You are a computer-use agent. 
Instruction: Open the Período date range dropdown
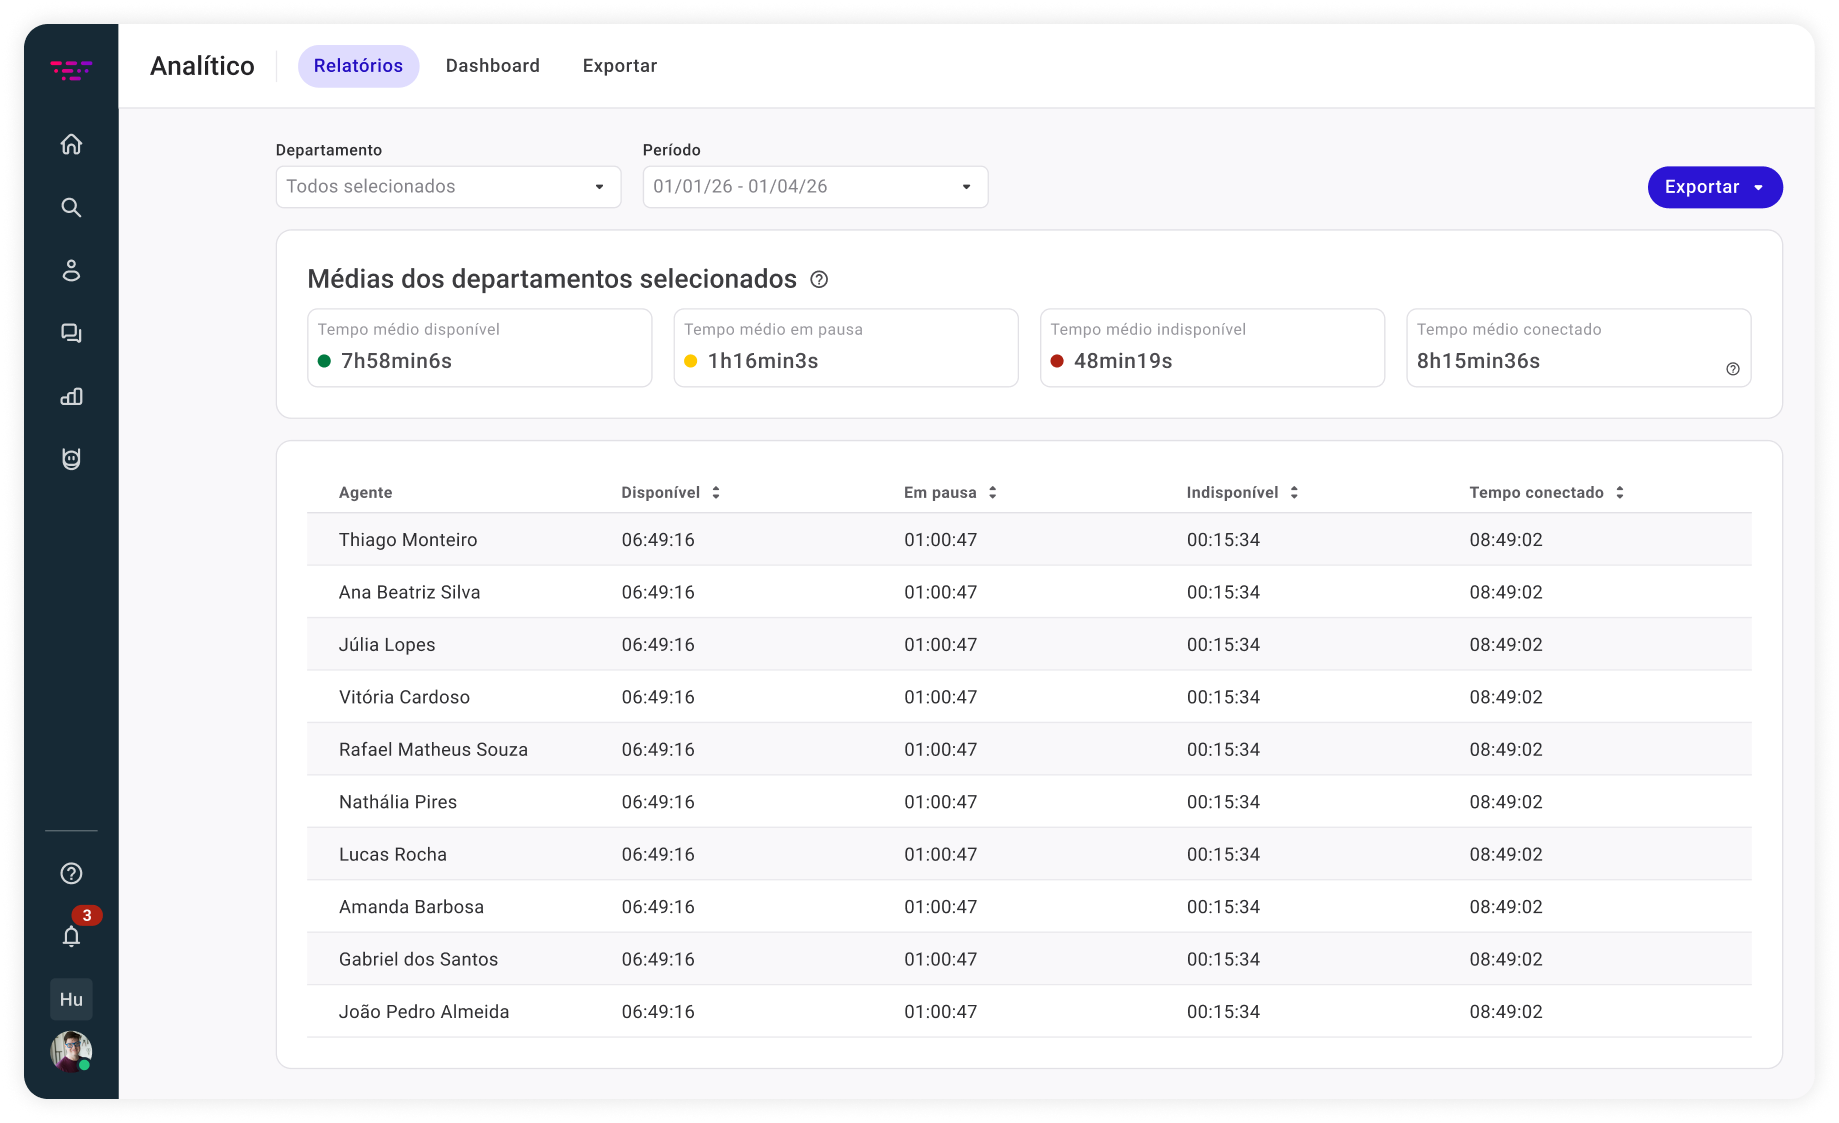tap(815, 187)
